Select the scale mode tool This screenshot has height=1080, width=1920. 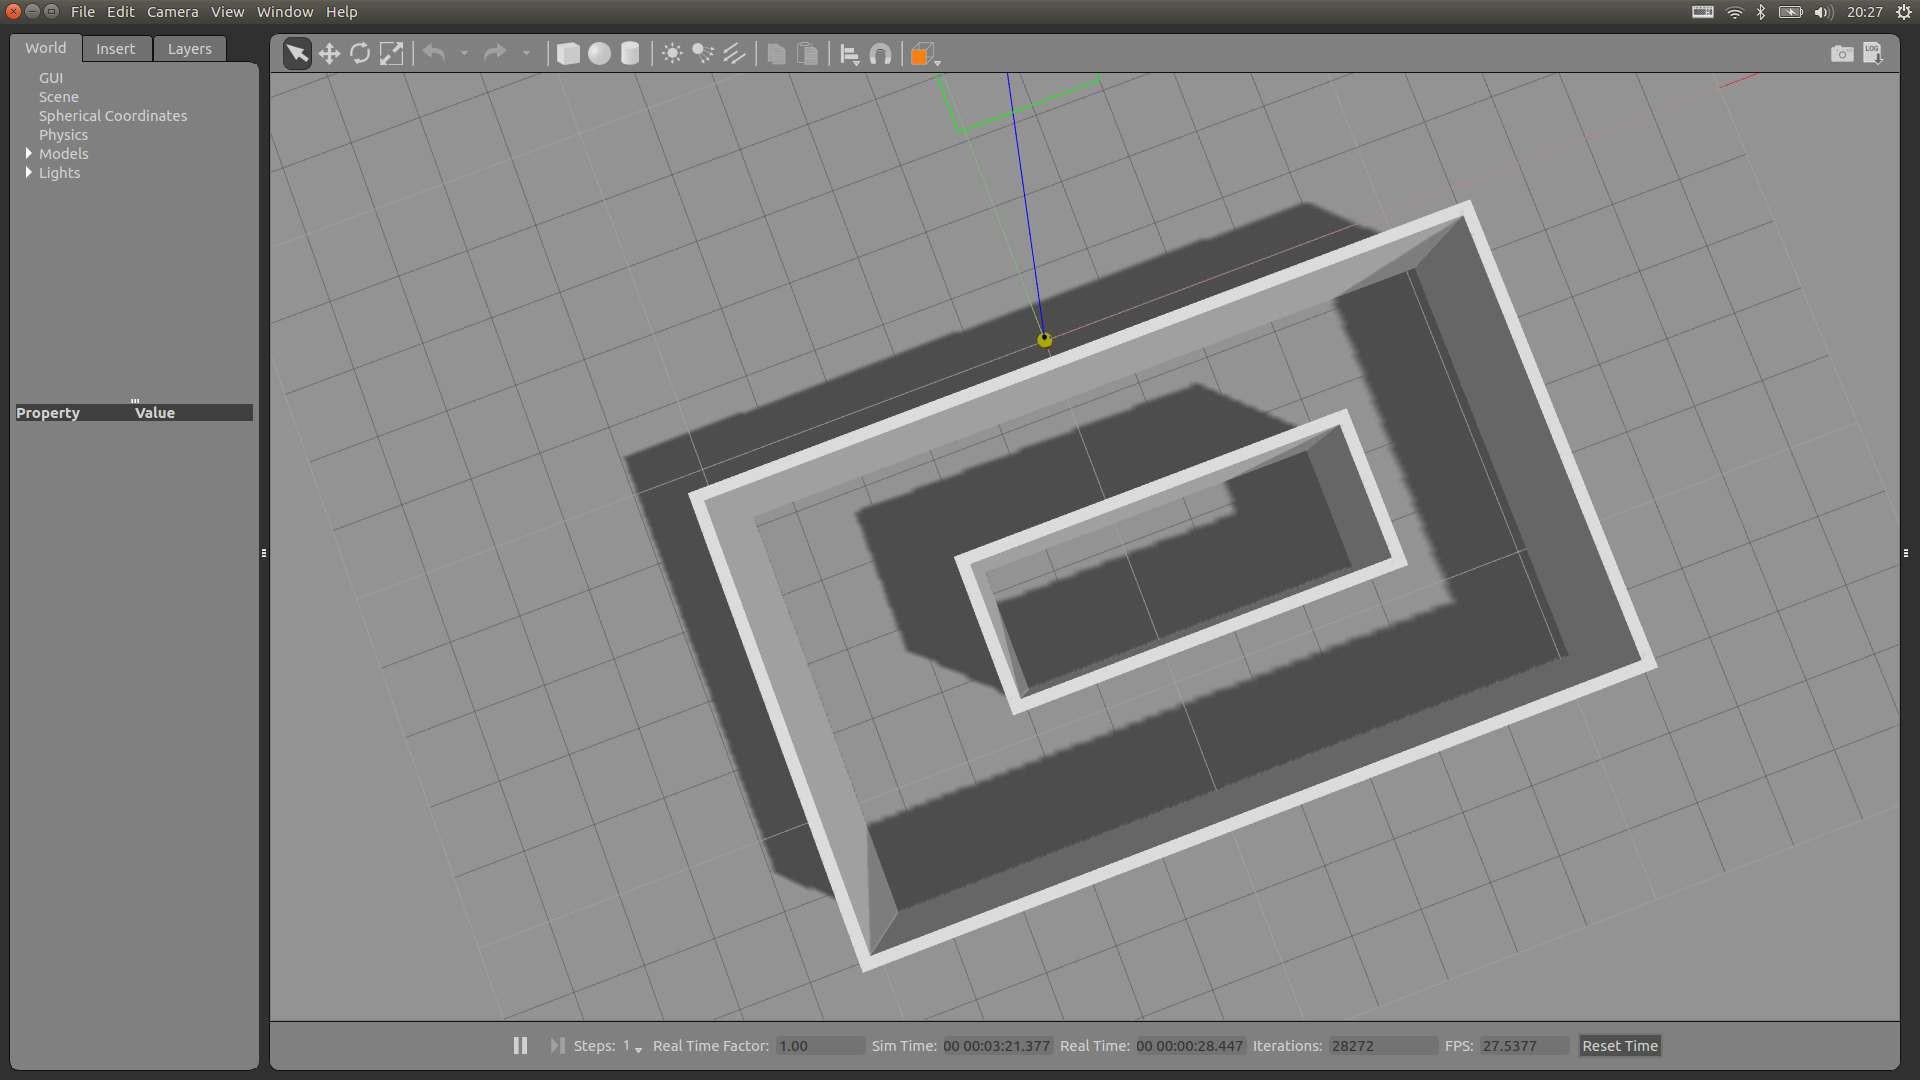coord(391,54)
